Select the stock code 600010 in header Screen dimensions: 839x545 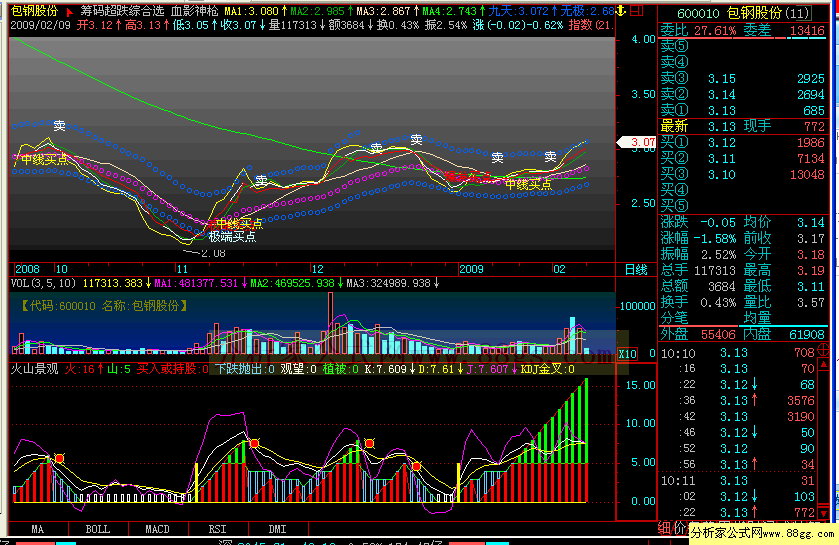[698, 13]
